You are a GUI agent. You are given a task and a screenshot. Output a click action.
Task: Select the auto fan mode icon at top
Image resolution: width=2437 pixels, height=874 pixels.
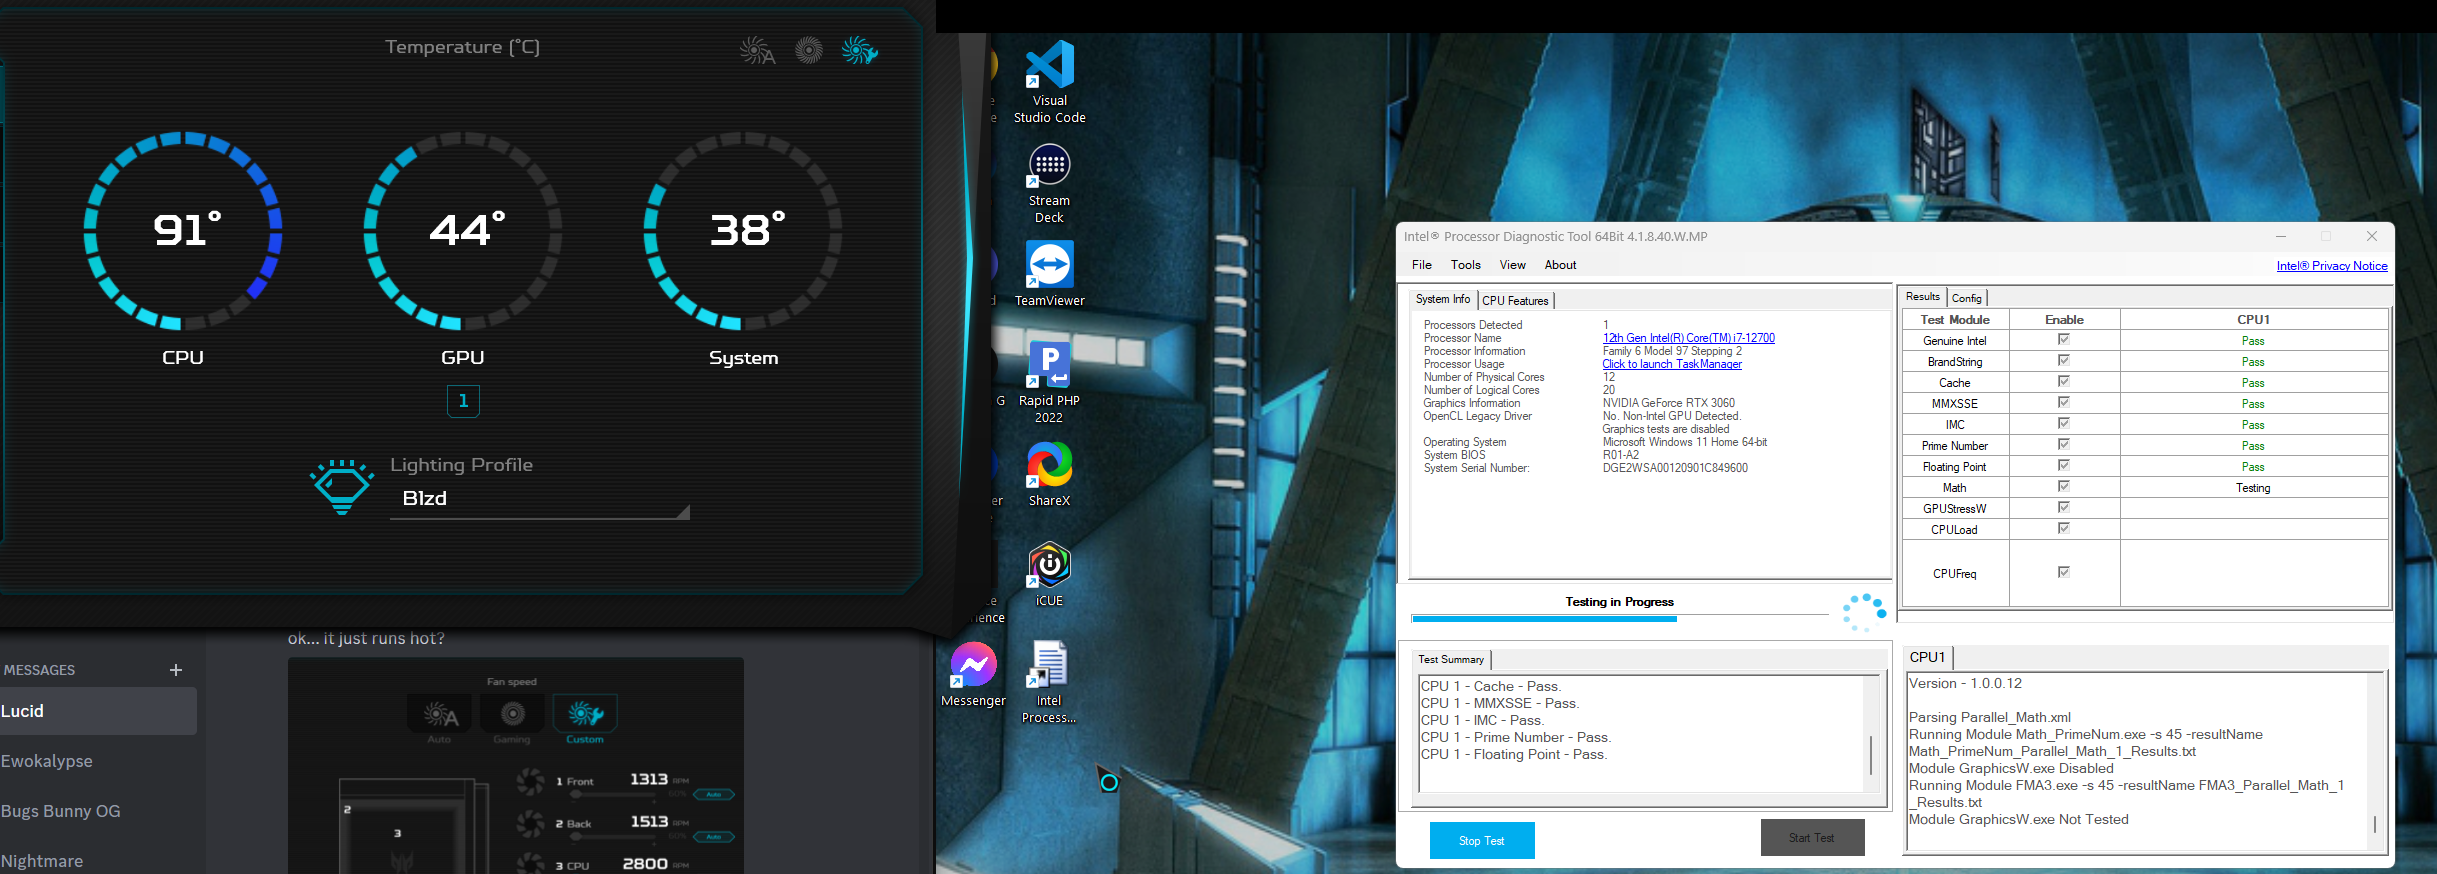tap(757, 50)
